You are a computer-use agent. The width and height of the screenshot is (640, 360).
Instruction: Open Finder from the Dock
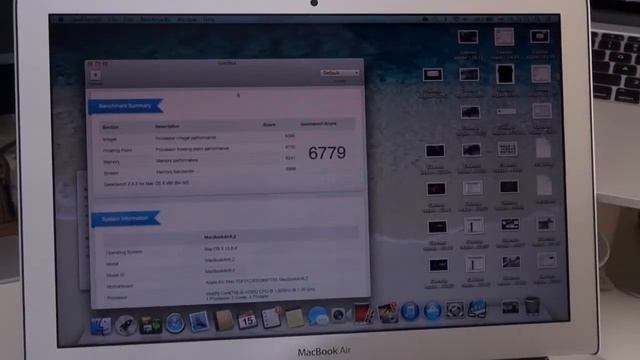(x=100, y=327)
